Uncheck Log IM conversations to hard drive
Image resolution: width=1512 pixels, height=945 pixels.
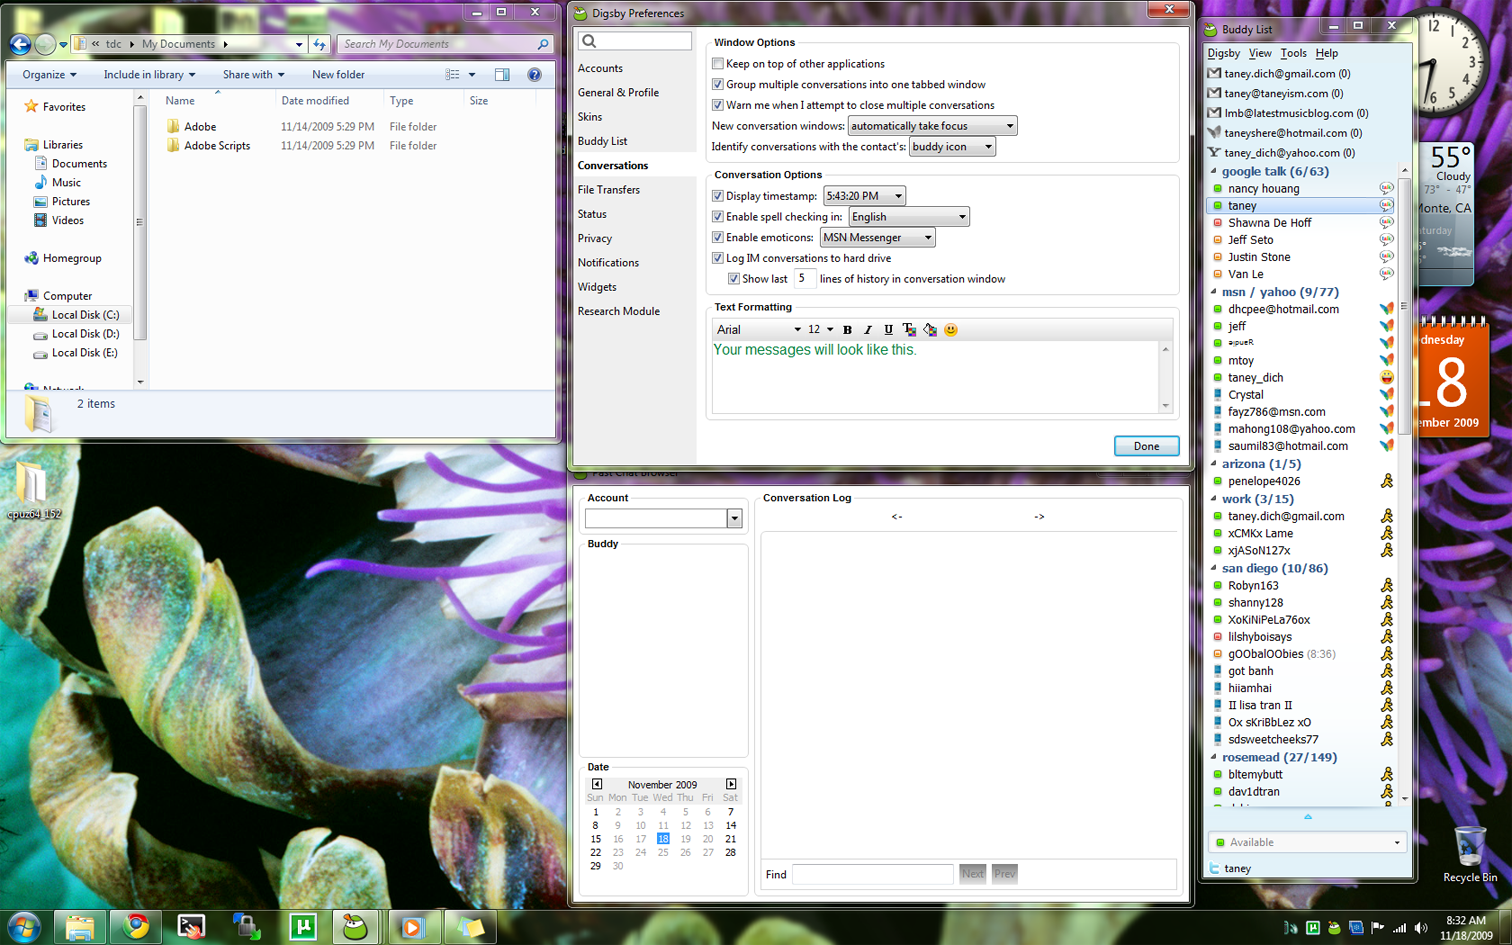pos(718,258)
